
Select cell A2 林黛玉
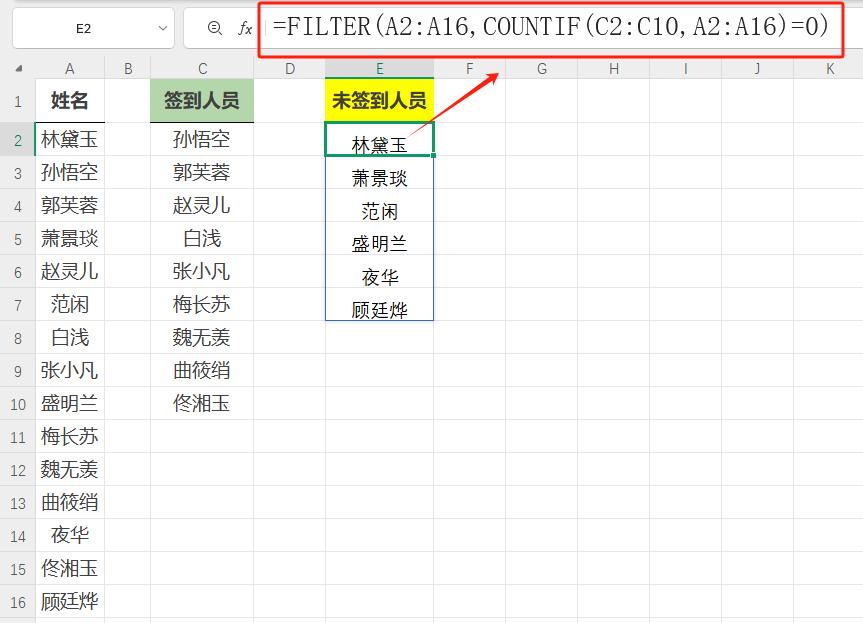point(70,139)
